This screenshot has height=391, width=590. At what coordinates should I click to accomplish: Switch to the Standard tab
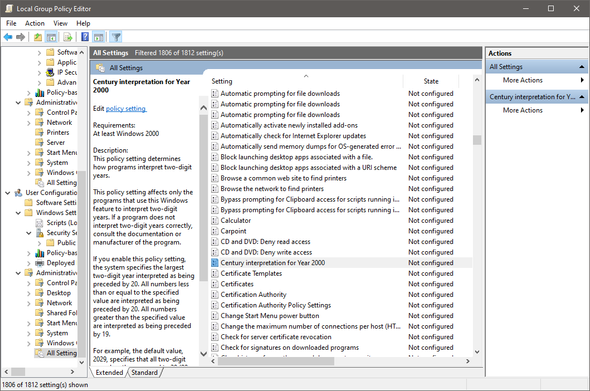coord(144,372)
